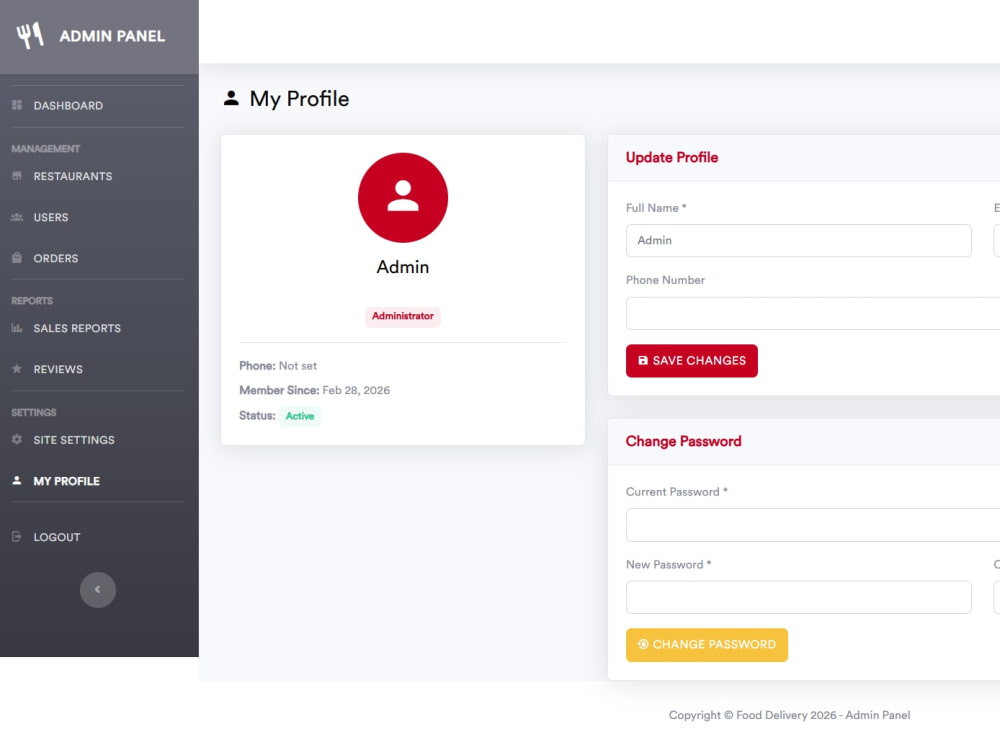Click the Dashboard grid icon
Image resolution: width=1000 pixels, height=750 pixels.
pyautogui.click(x=17, y=105)
